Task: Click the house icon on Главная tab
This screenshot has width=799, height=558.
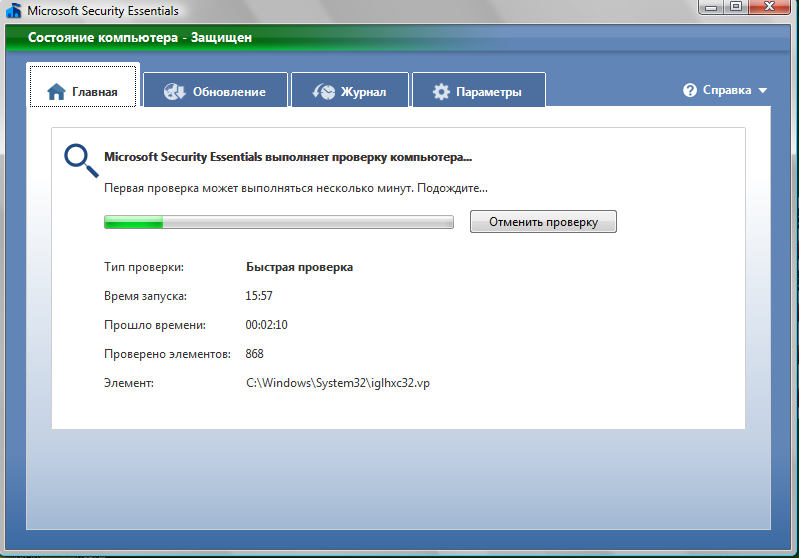Action: 56,92
